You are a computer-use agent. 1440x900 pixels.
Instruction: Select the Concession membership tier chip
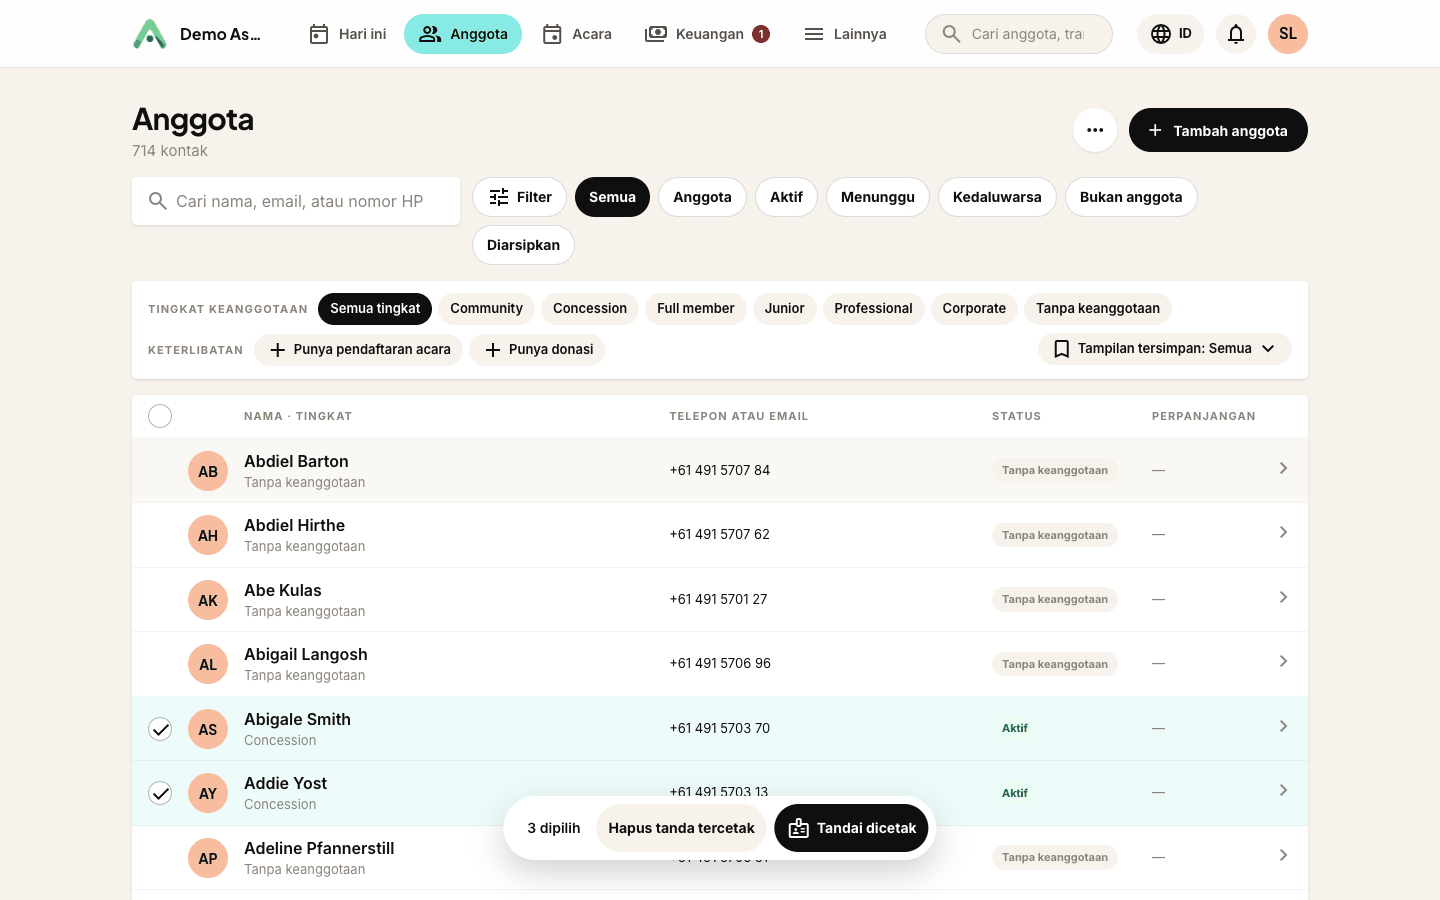point(590,309)
